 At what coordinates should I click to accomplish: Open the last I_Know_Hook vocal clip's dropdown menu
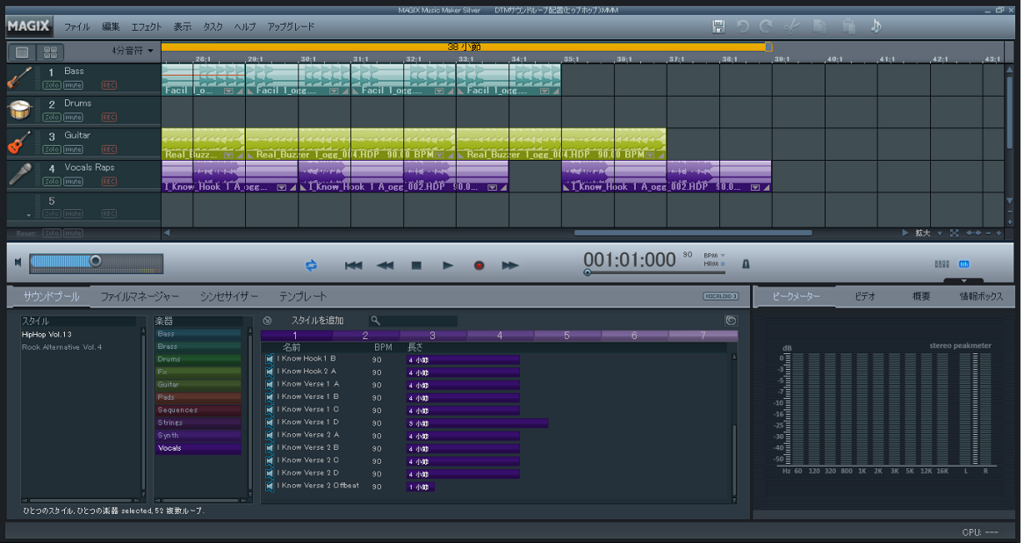pyautogui.click(x=755, y=187)
